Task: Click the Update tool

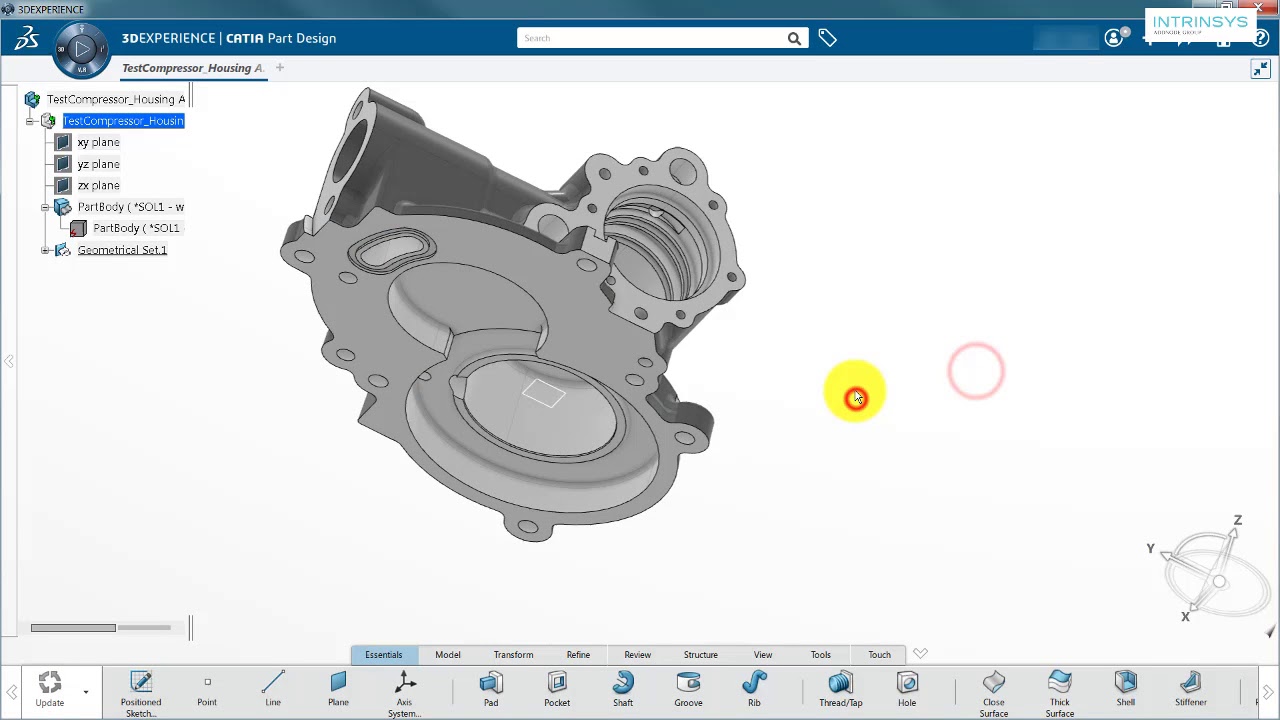Action: click(50, 689)
